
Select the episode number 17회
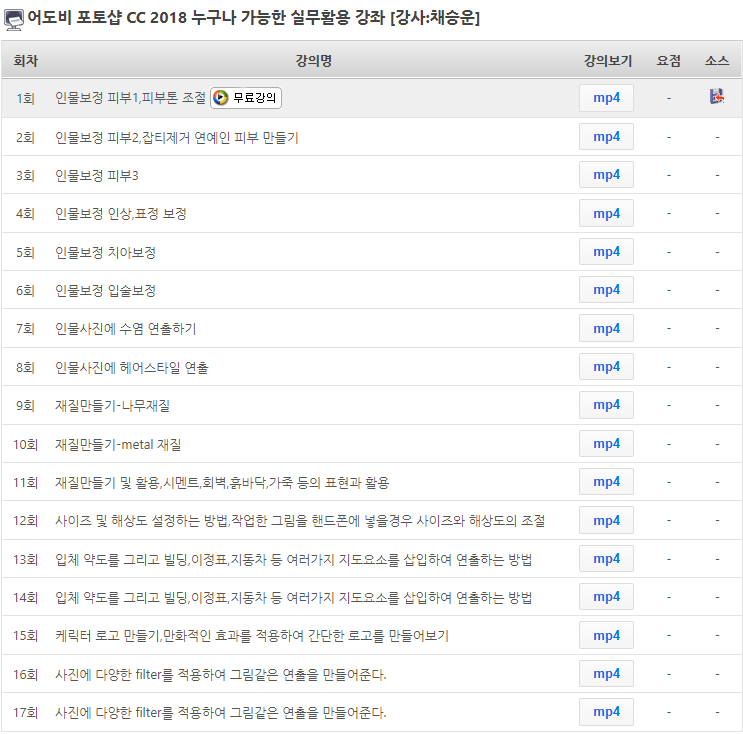[x=26, y=713]
